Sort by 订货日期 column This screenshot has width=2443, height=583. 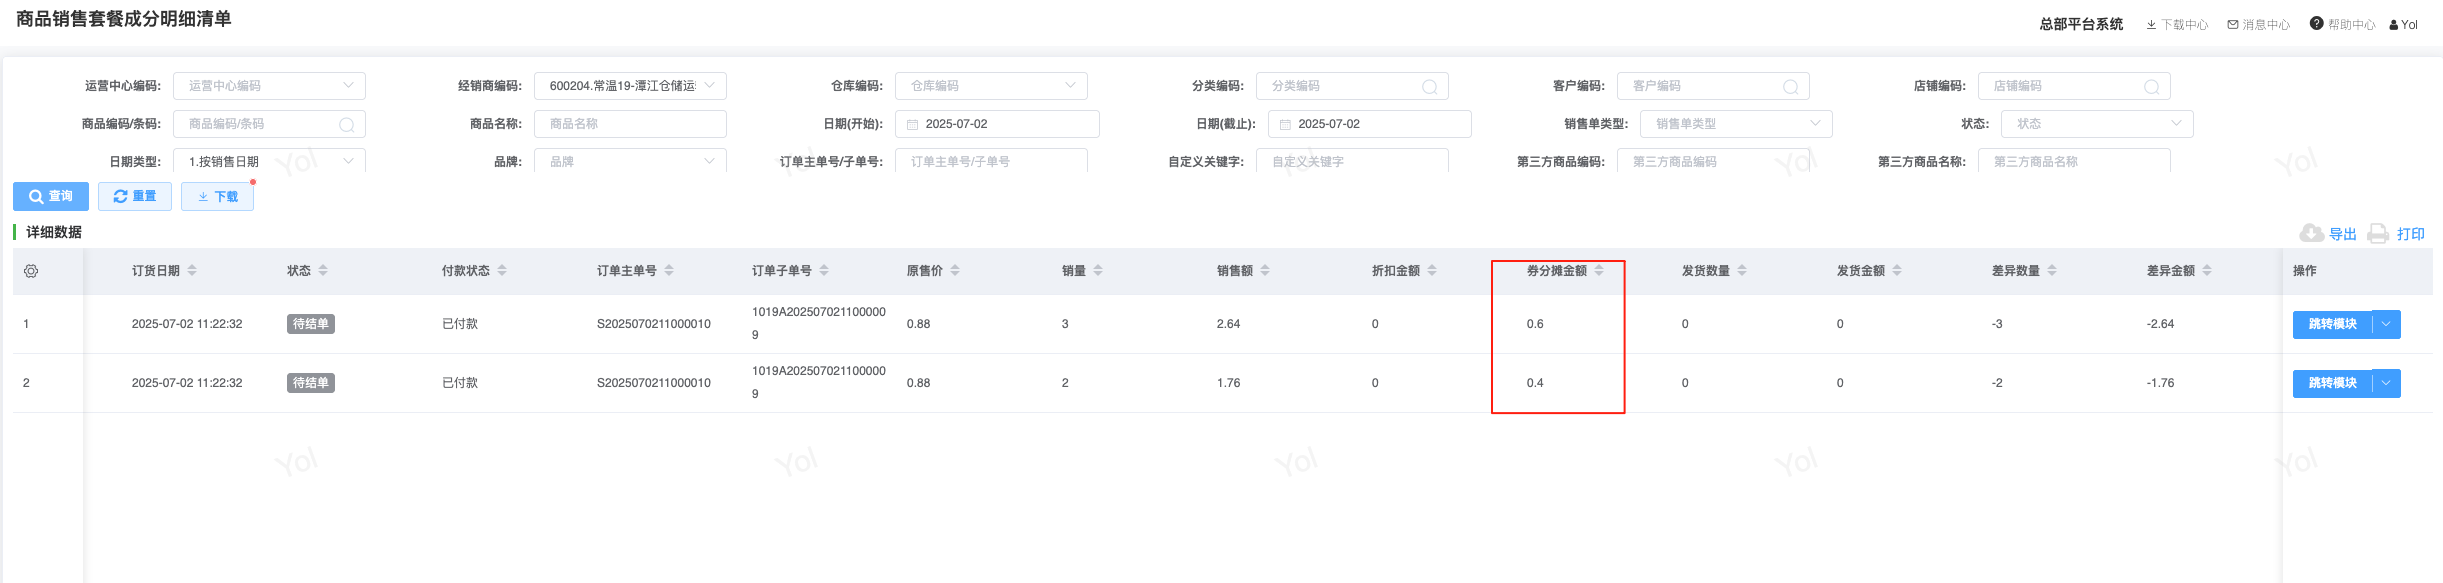pyautogui.click(x=192, y=271)
